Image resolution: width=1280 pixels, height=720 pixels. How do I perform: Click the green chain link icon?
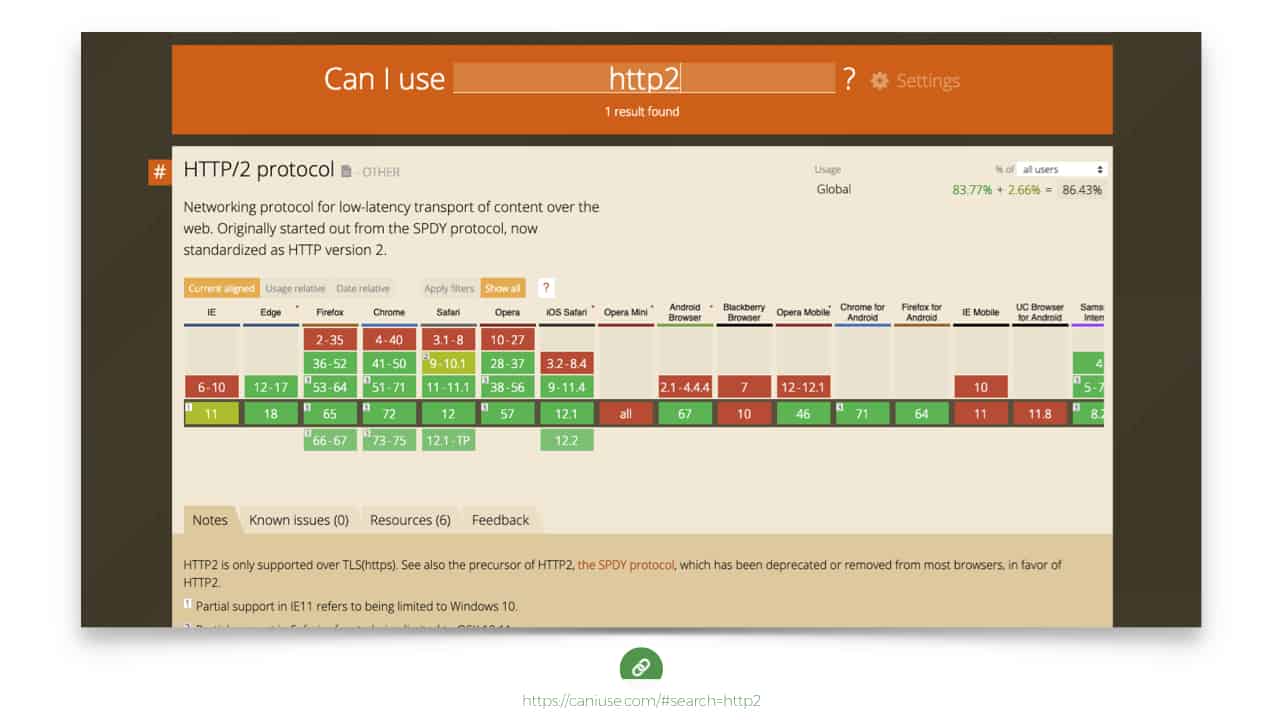point(641,666)
